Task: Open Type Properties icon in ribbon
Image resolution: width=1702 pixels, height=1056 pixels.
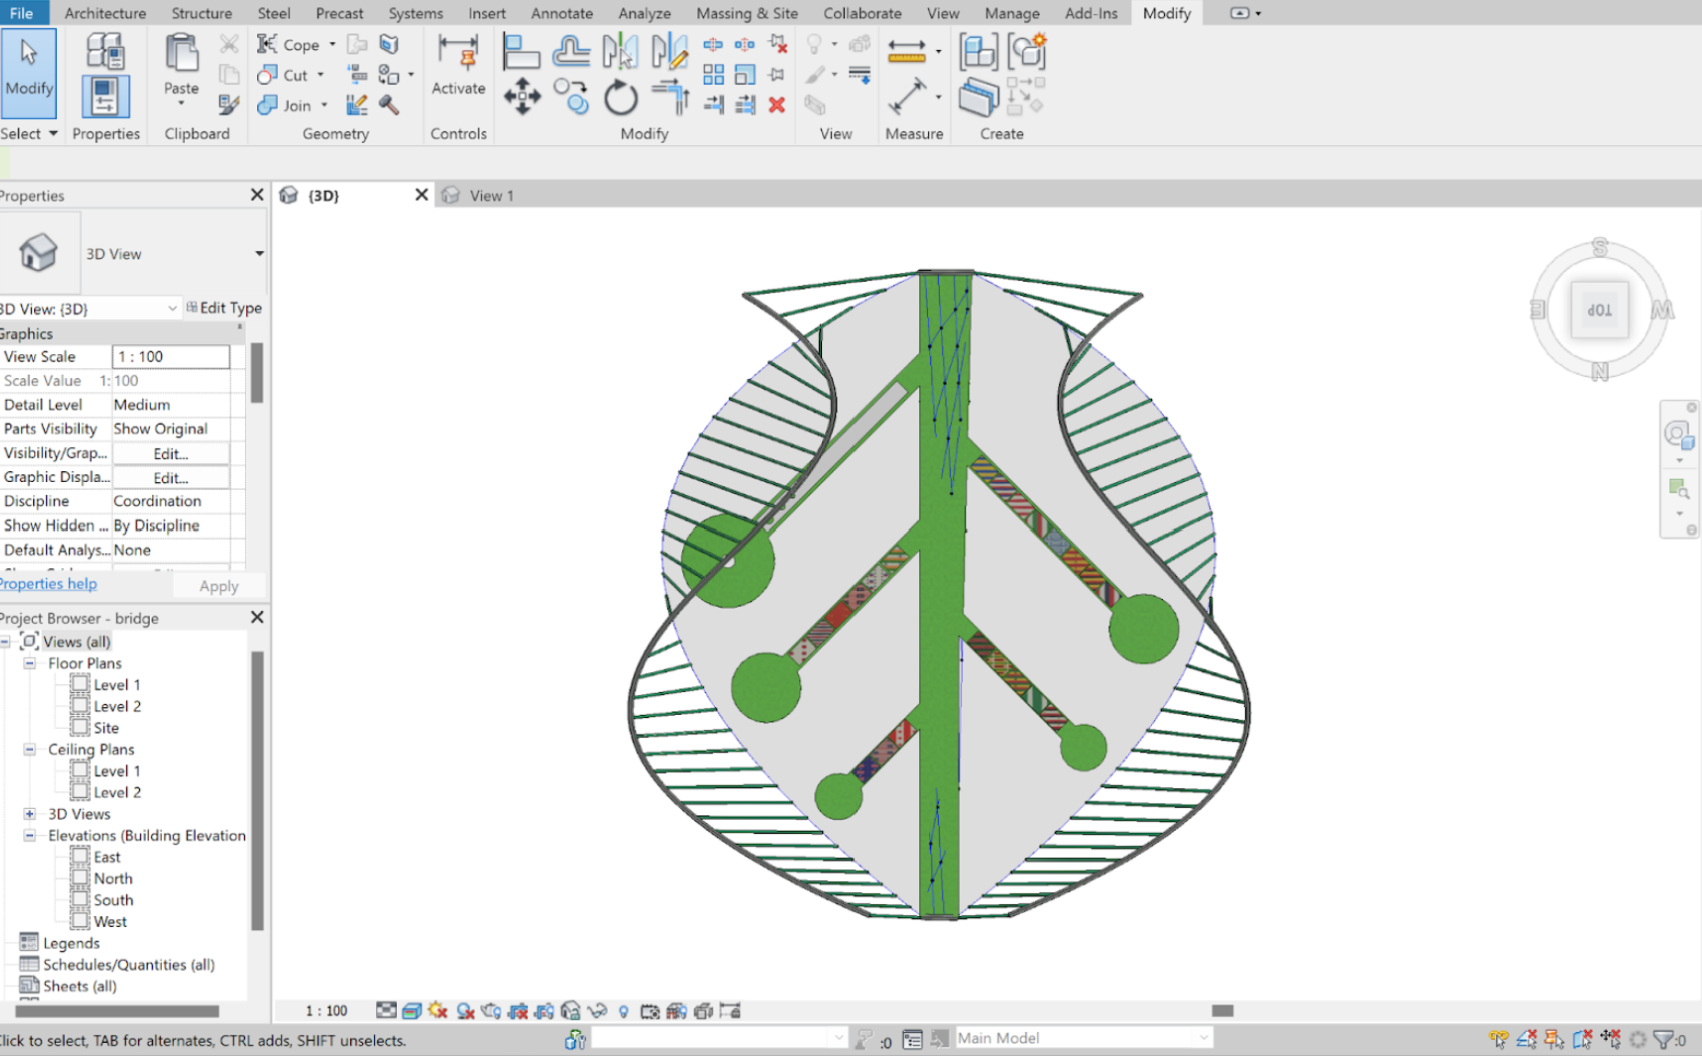Action: click(105, 50)
